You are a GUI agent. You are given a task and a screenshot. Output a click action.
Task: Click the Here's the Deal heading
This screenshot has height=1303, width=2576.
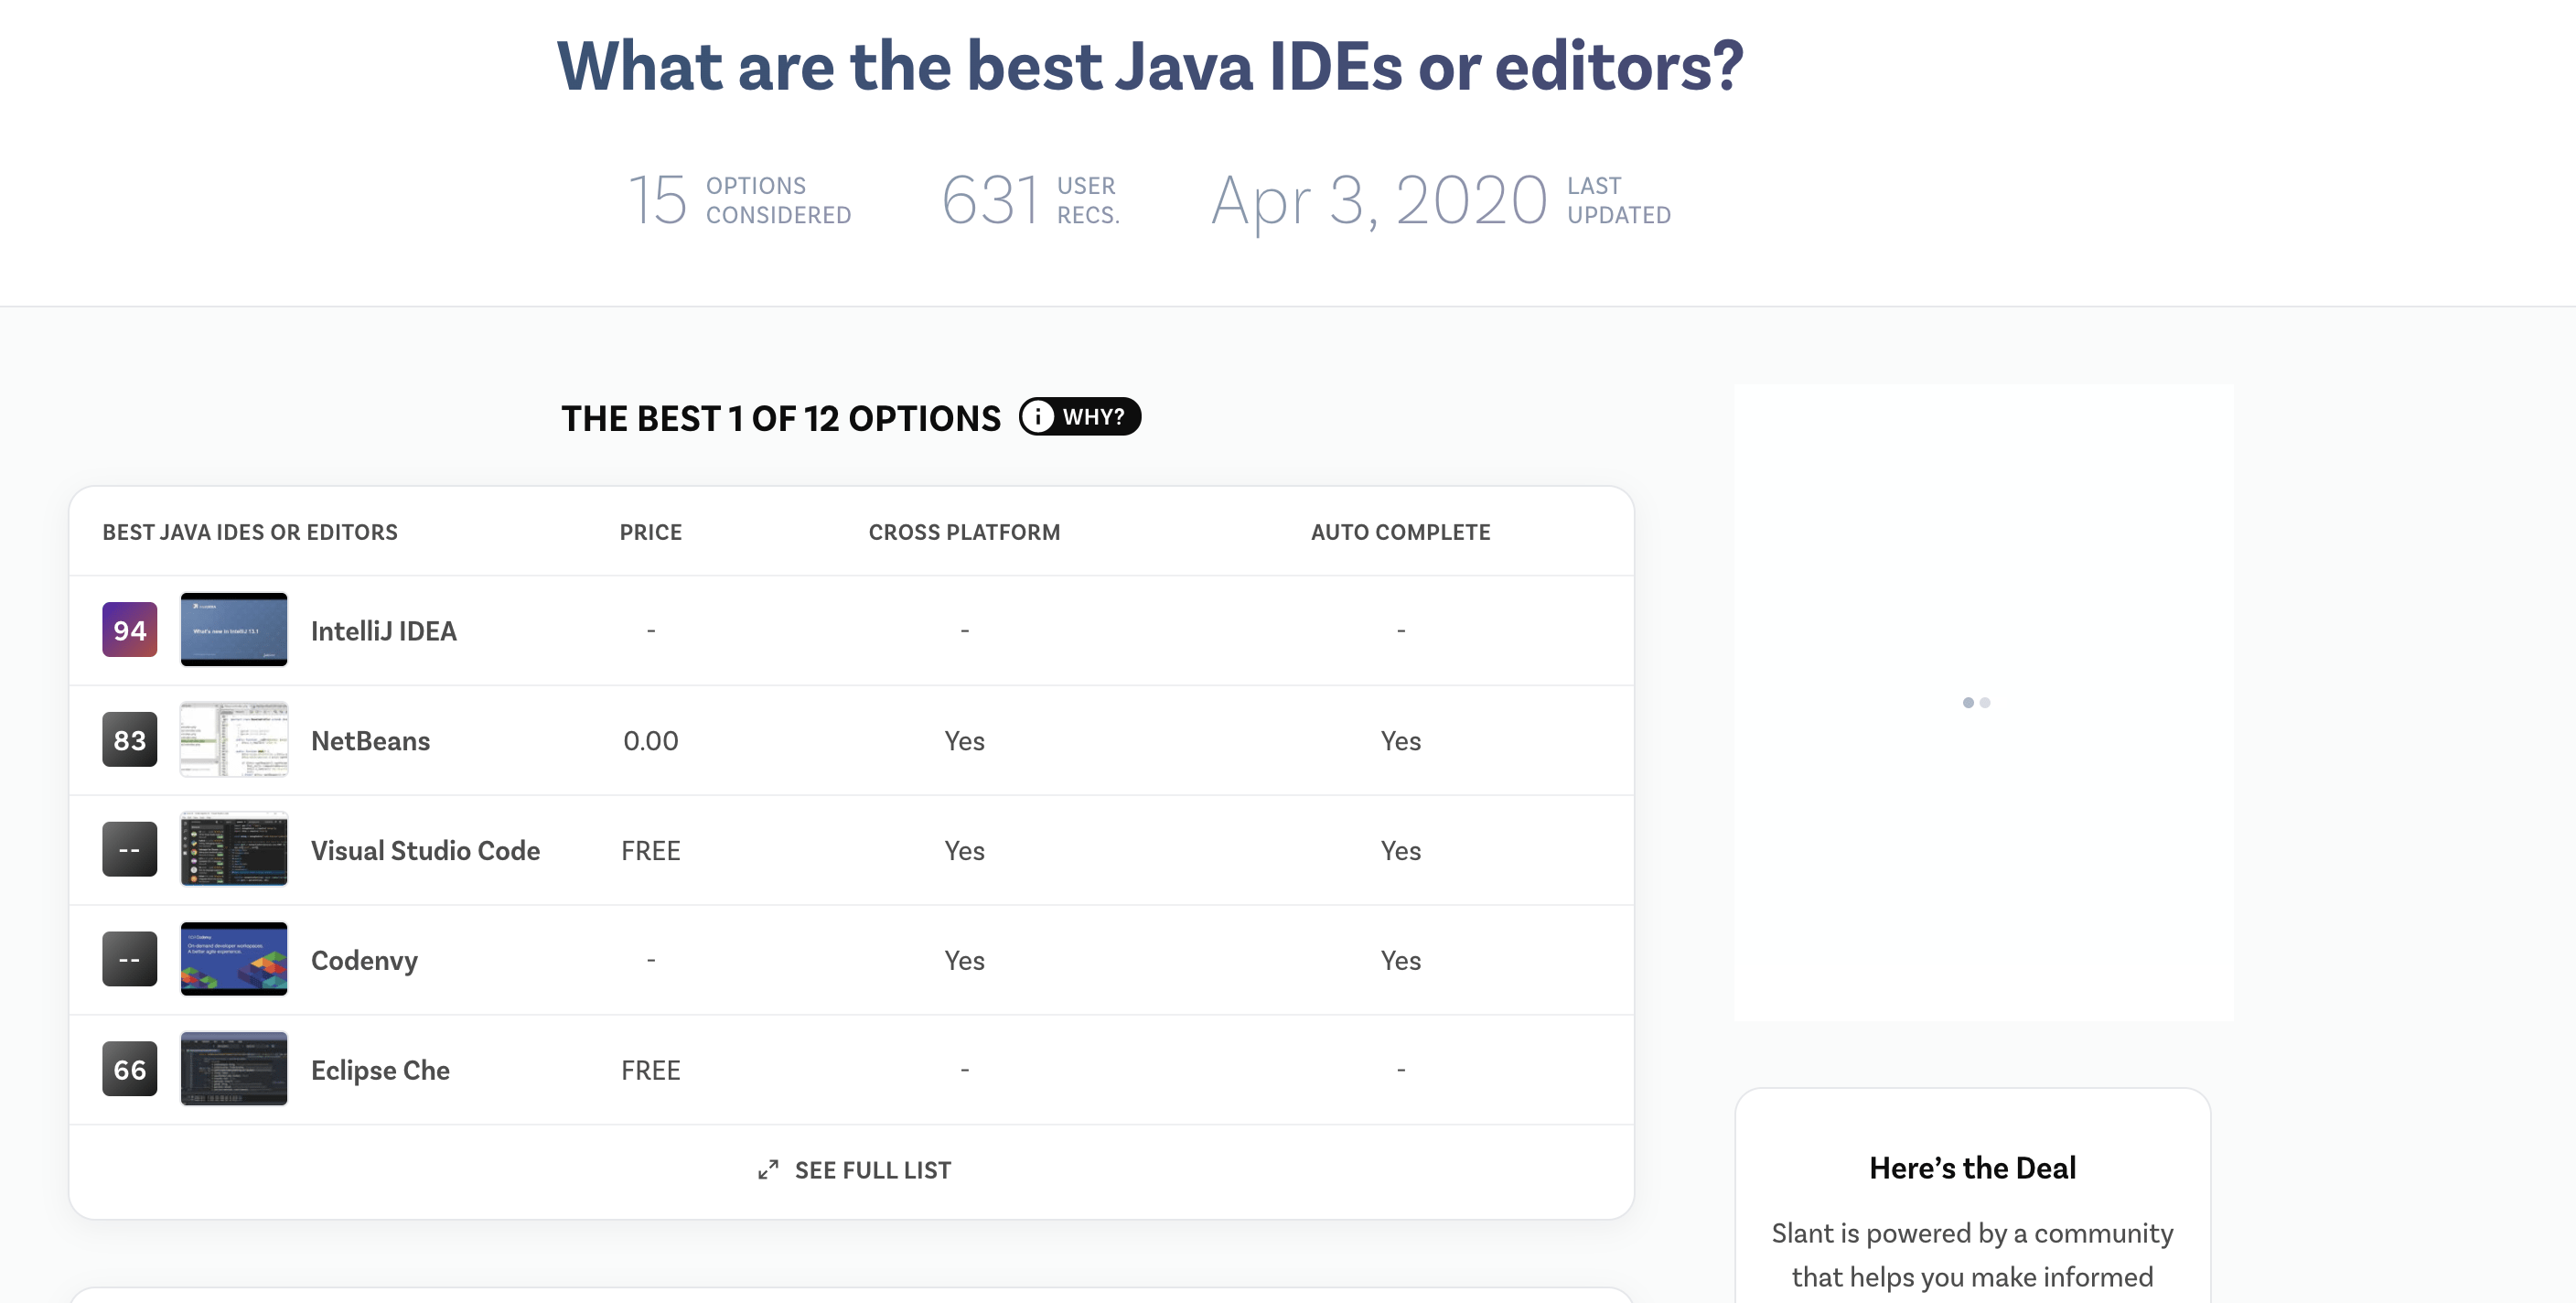point(1973,1168)
